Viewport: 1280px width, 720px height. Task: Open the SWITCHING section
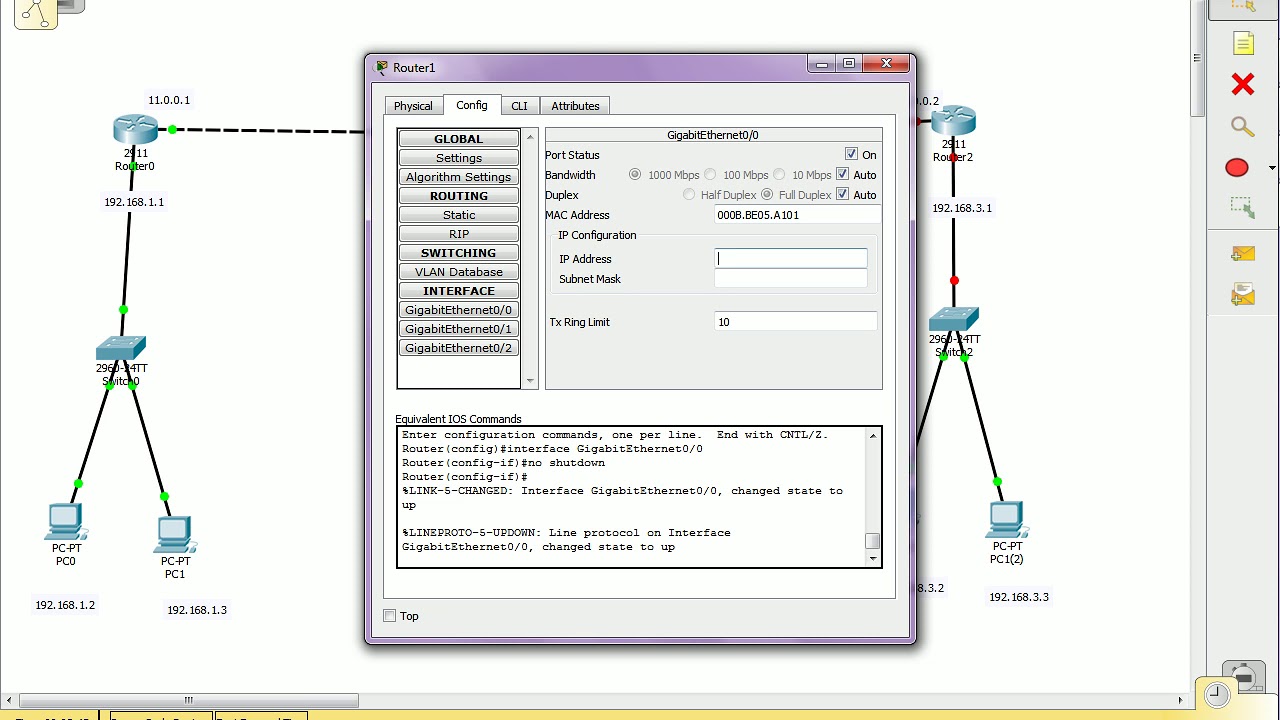point(459,253)
